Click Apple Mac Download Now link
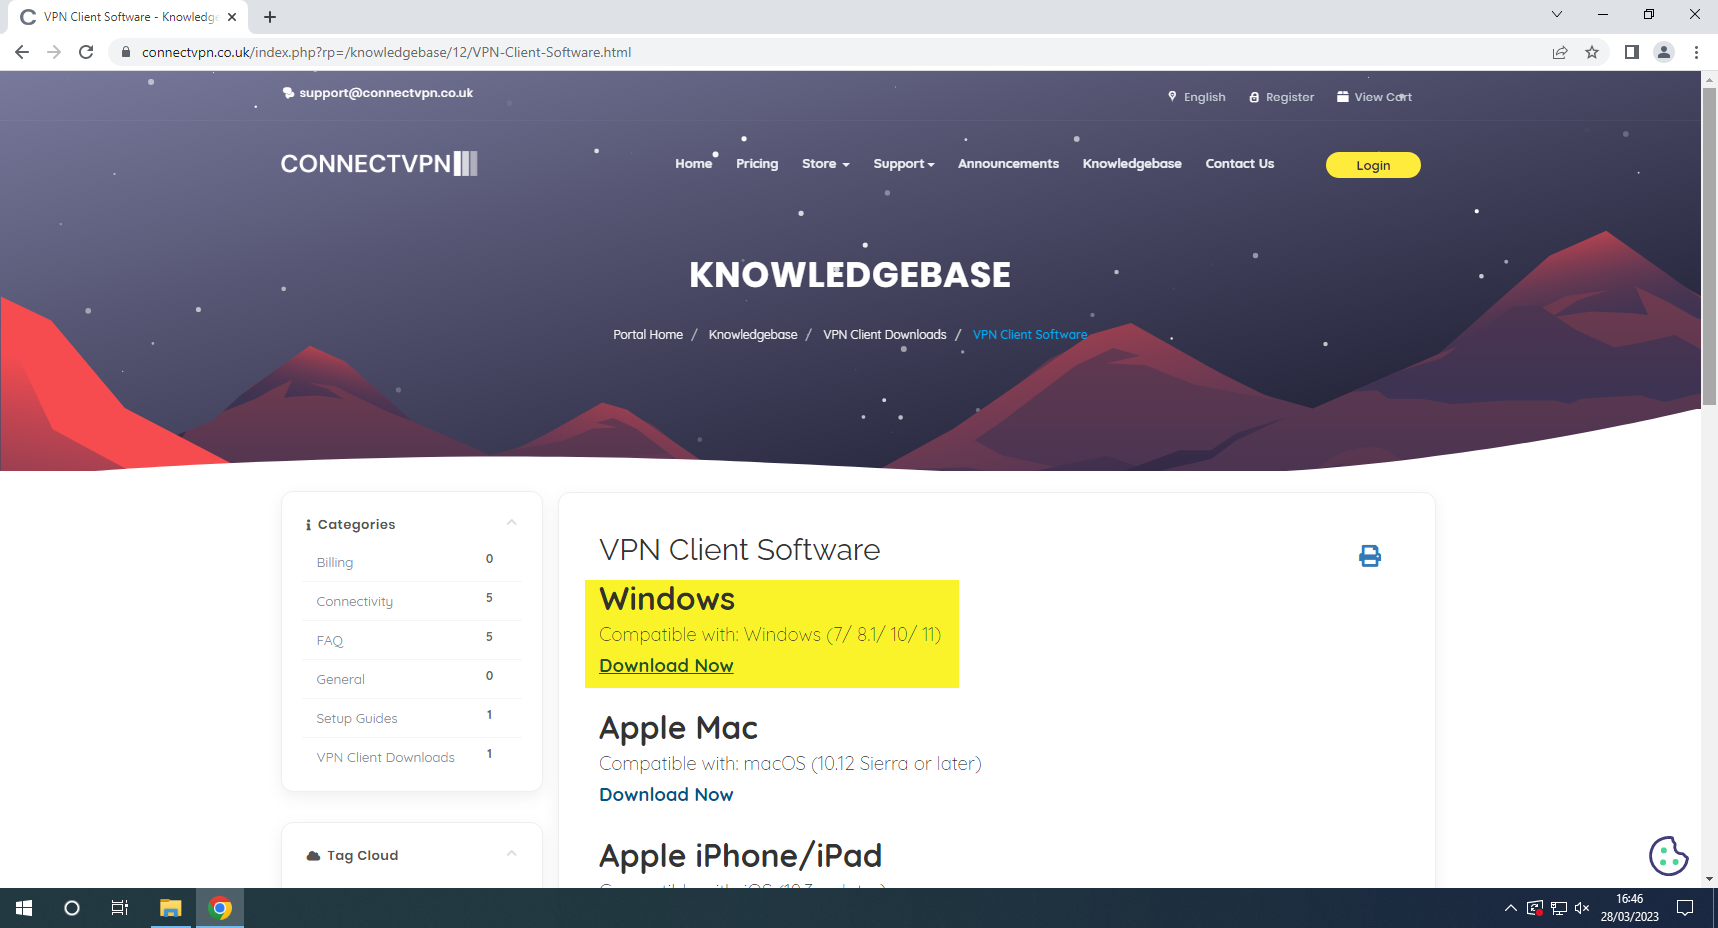This screenshot has width=1718, height=928. [666, 795]
